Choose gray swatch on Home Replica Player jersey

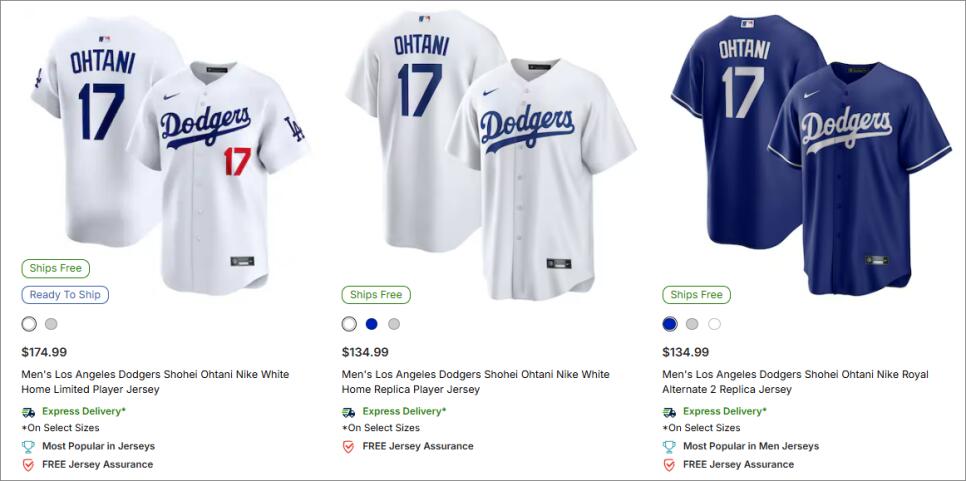pyautogui.click(x=394, y=324)
